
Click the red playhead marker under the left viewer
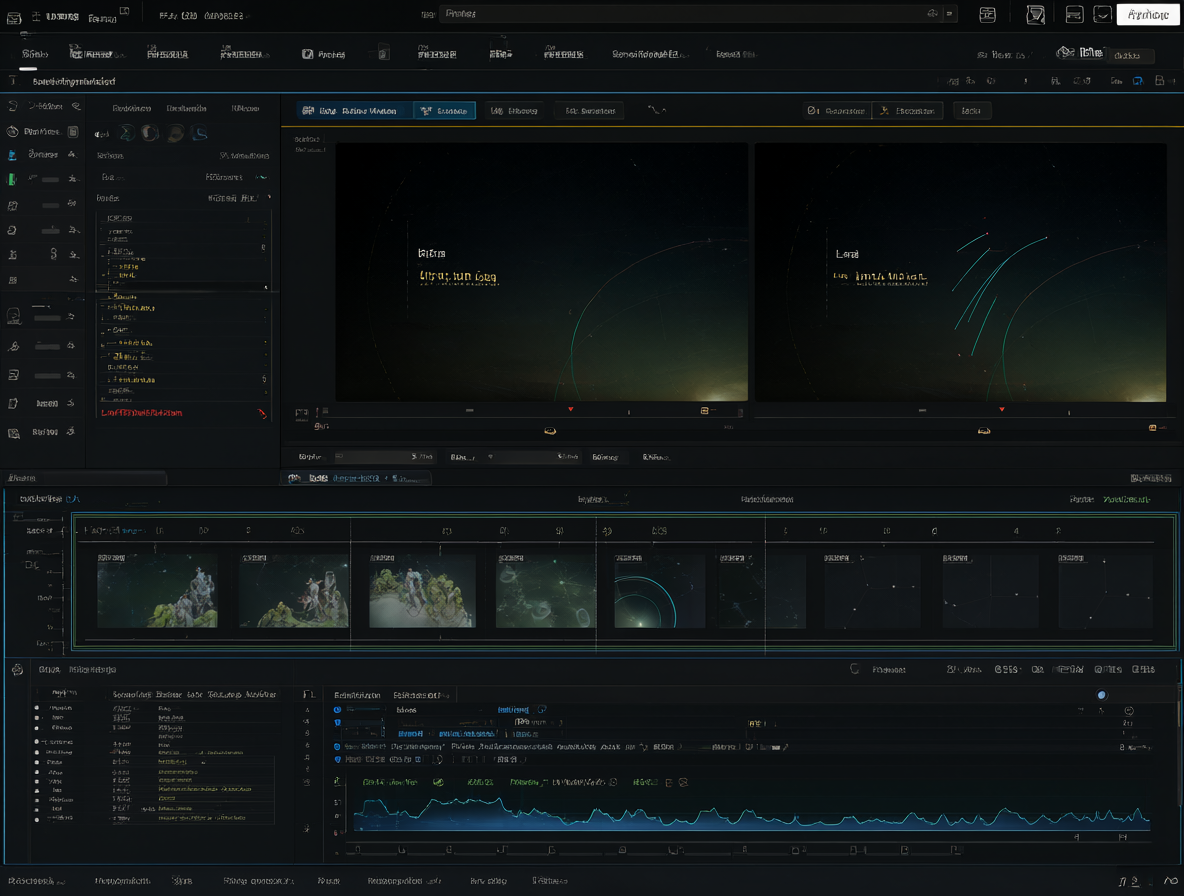(x=571, y=409)
